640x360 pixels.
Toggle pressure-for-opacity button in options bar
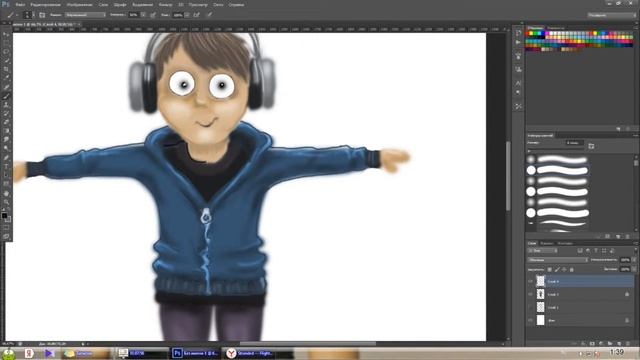[153, 15]
